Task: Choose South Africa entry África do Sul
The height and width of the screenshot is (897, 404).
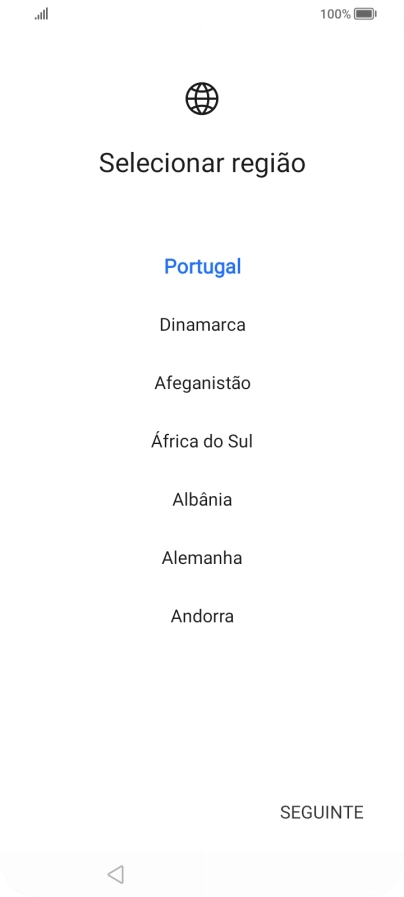Action: point(202,441)
